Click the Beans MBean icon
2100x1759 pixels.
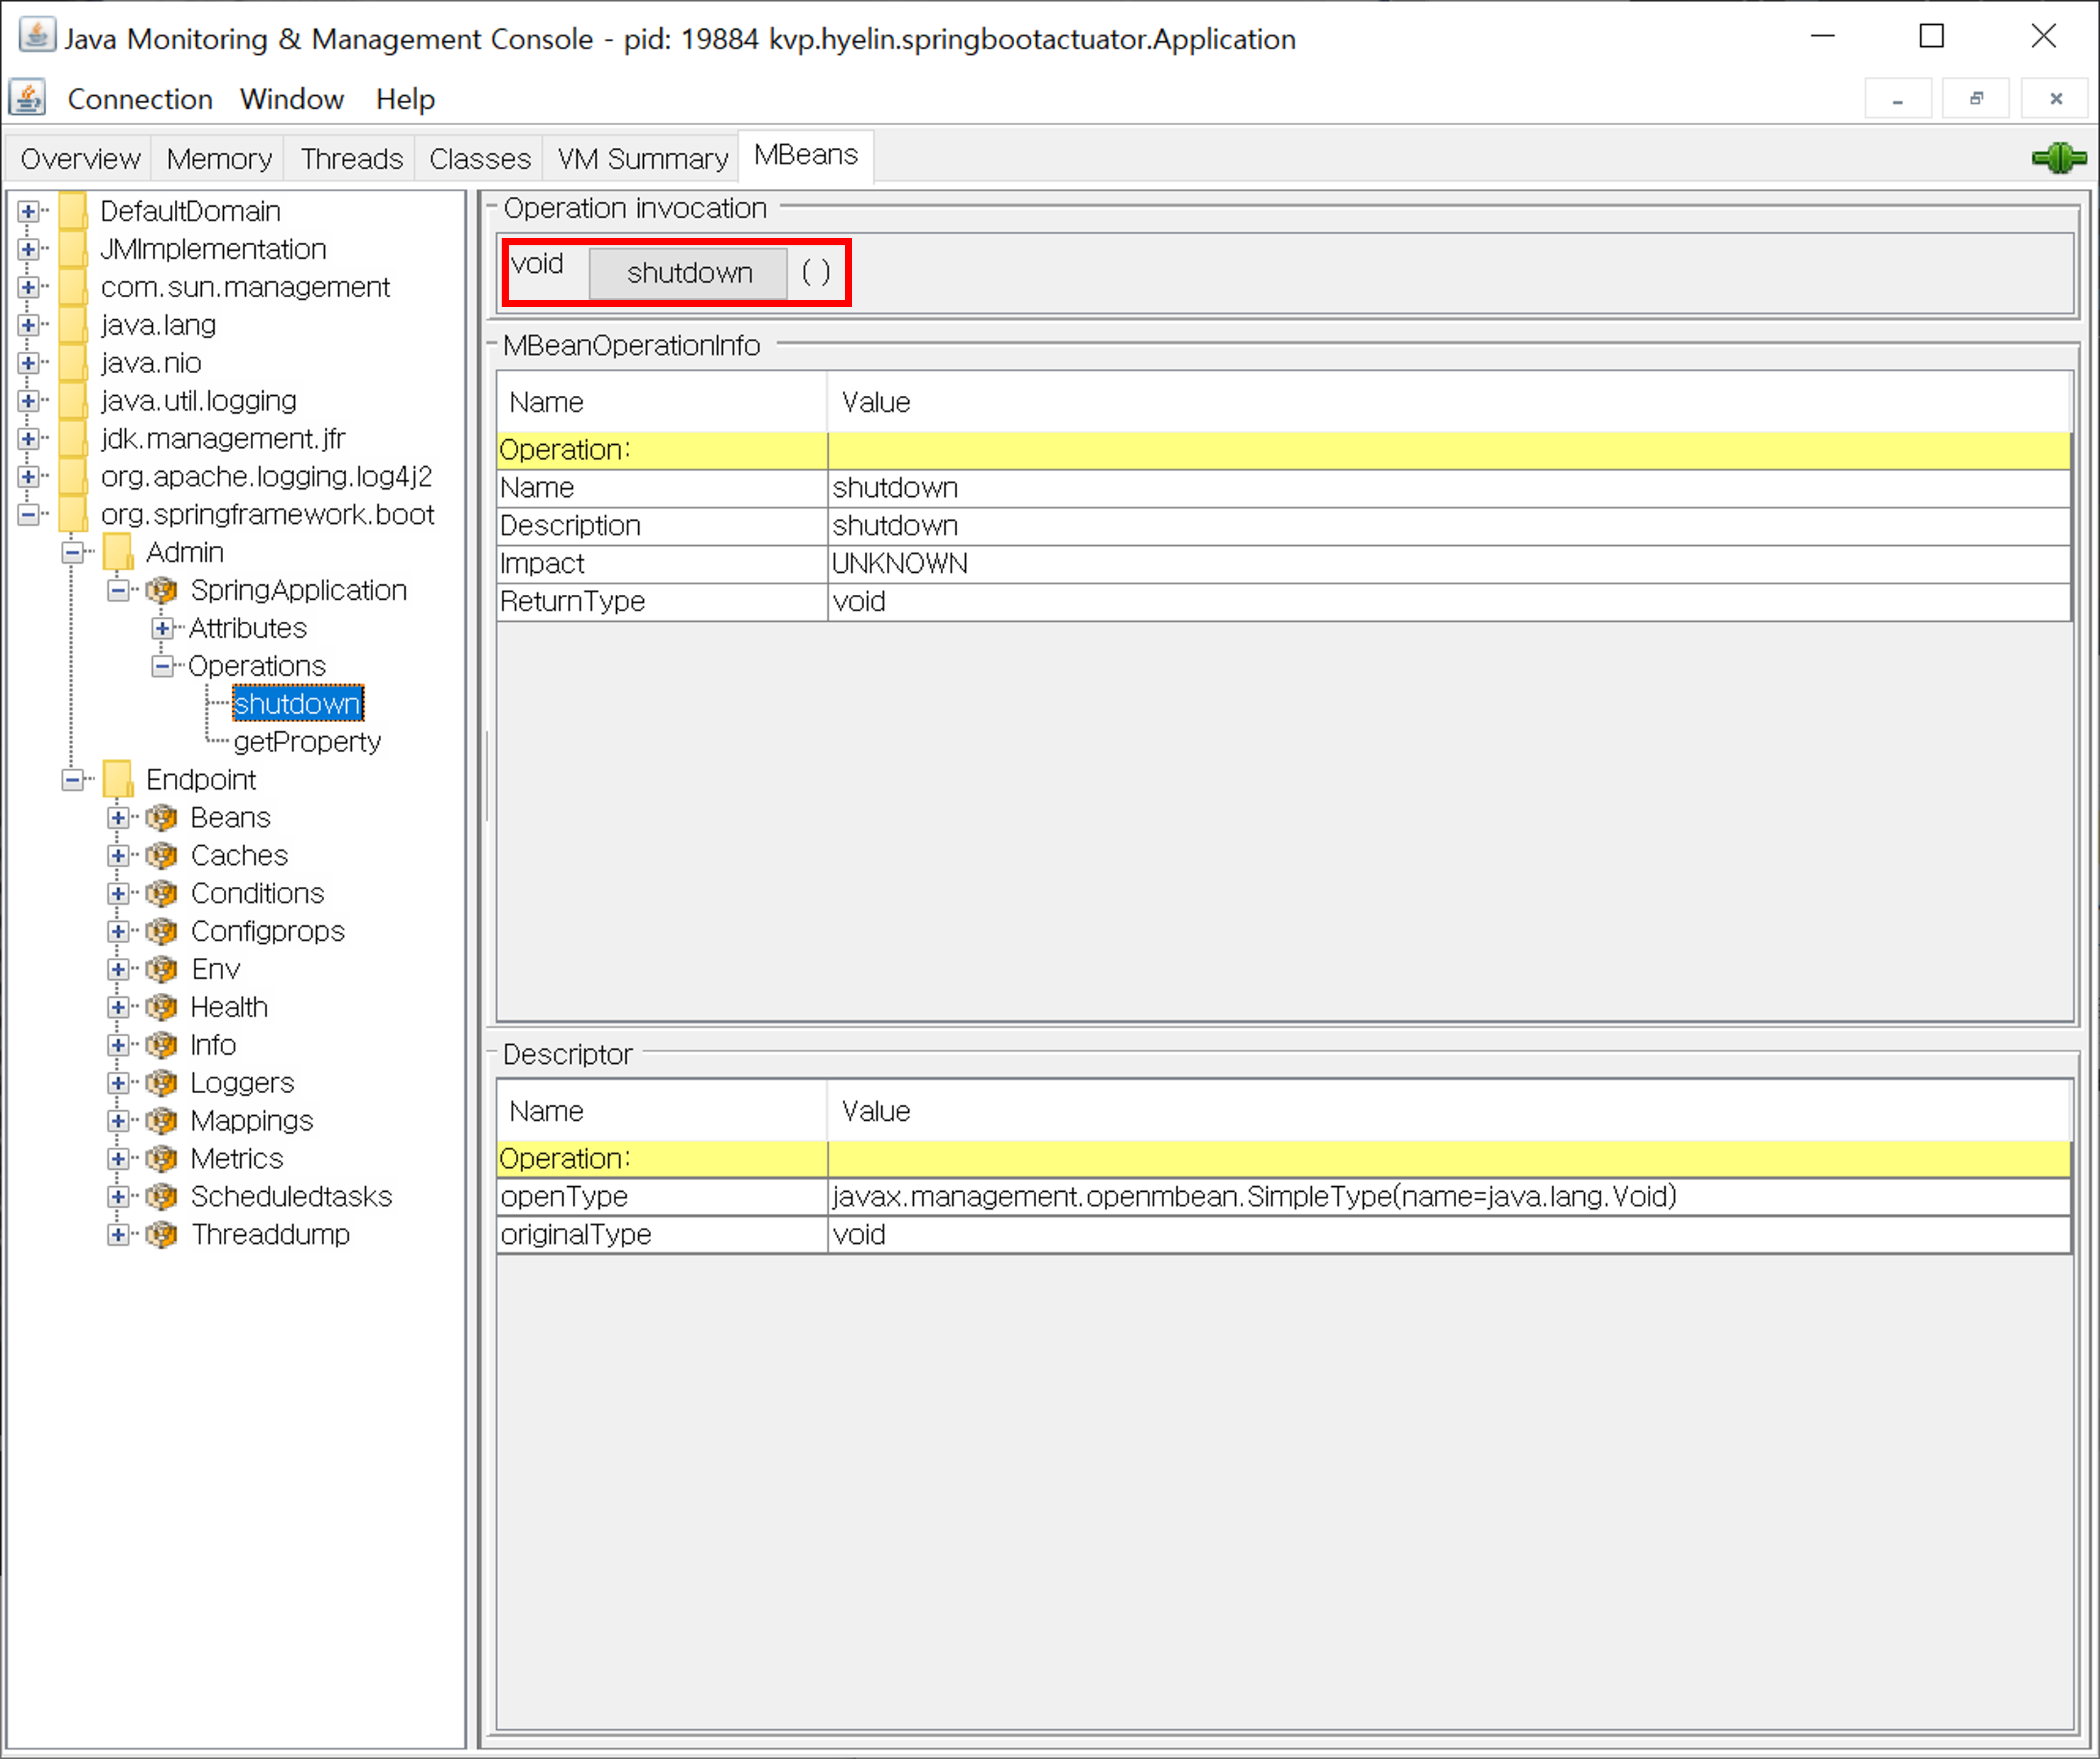(161, 818)
